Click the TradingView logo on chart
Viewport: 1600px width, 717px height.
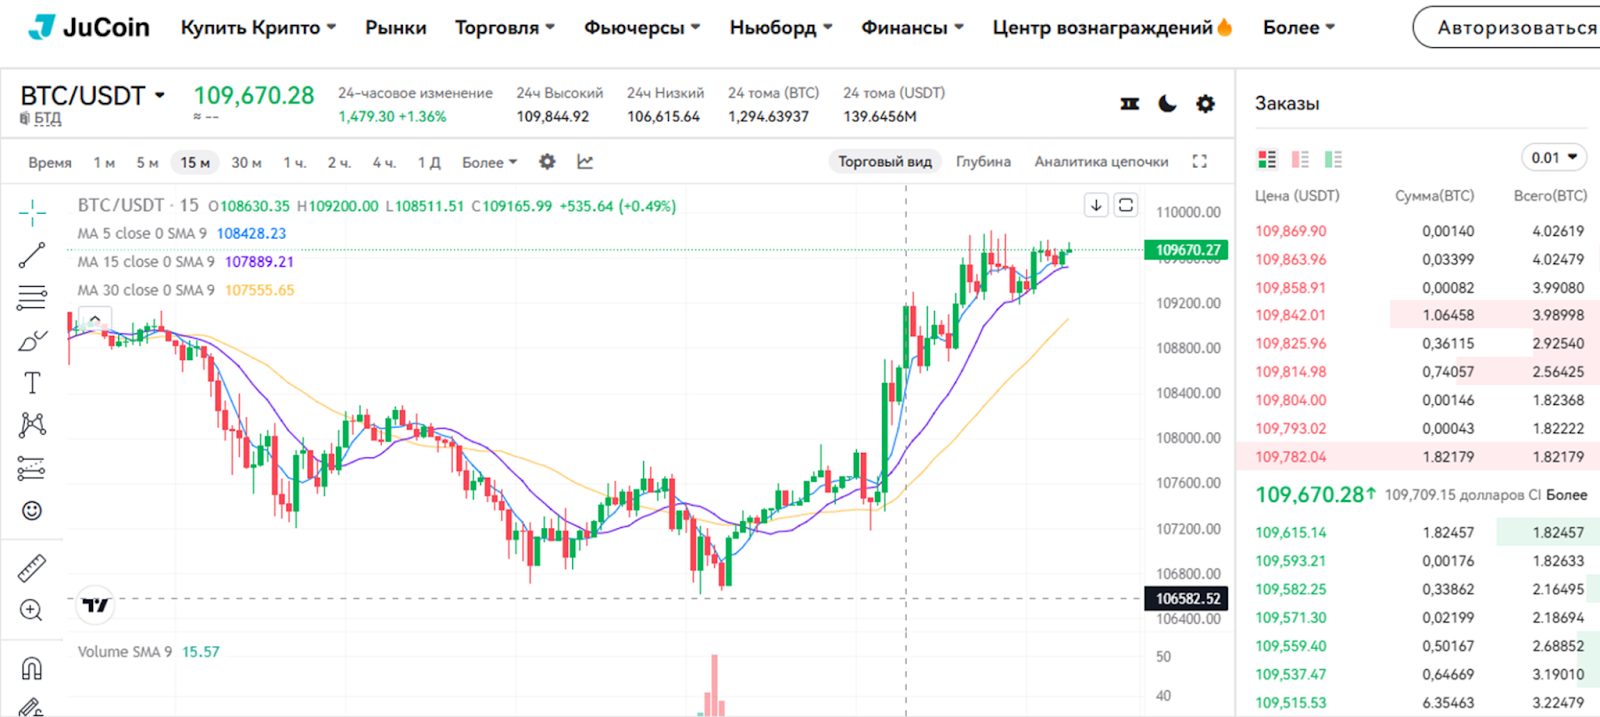96,604
